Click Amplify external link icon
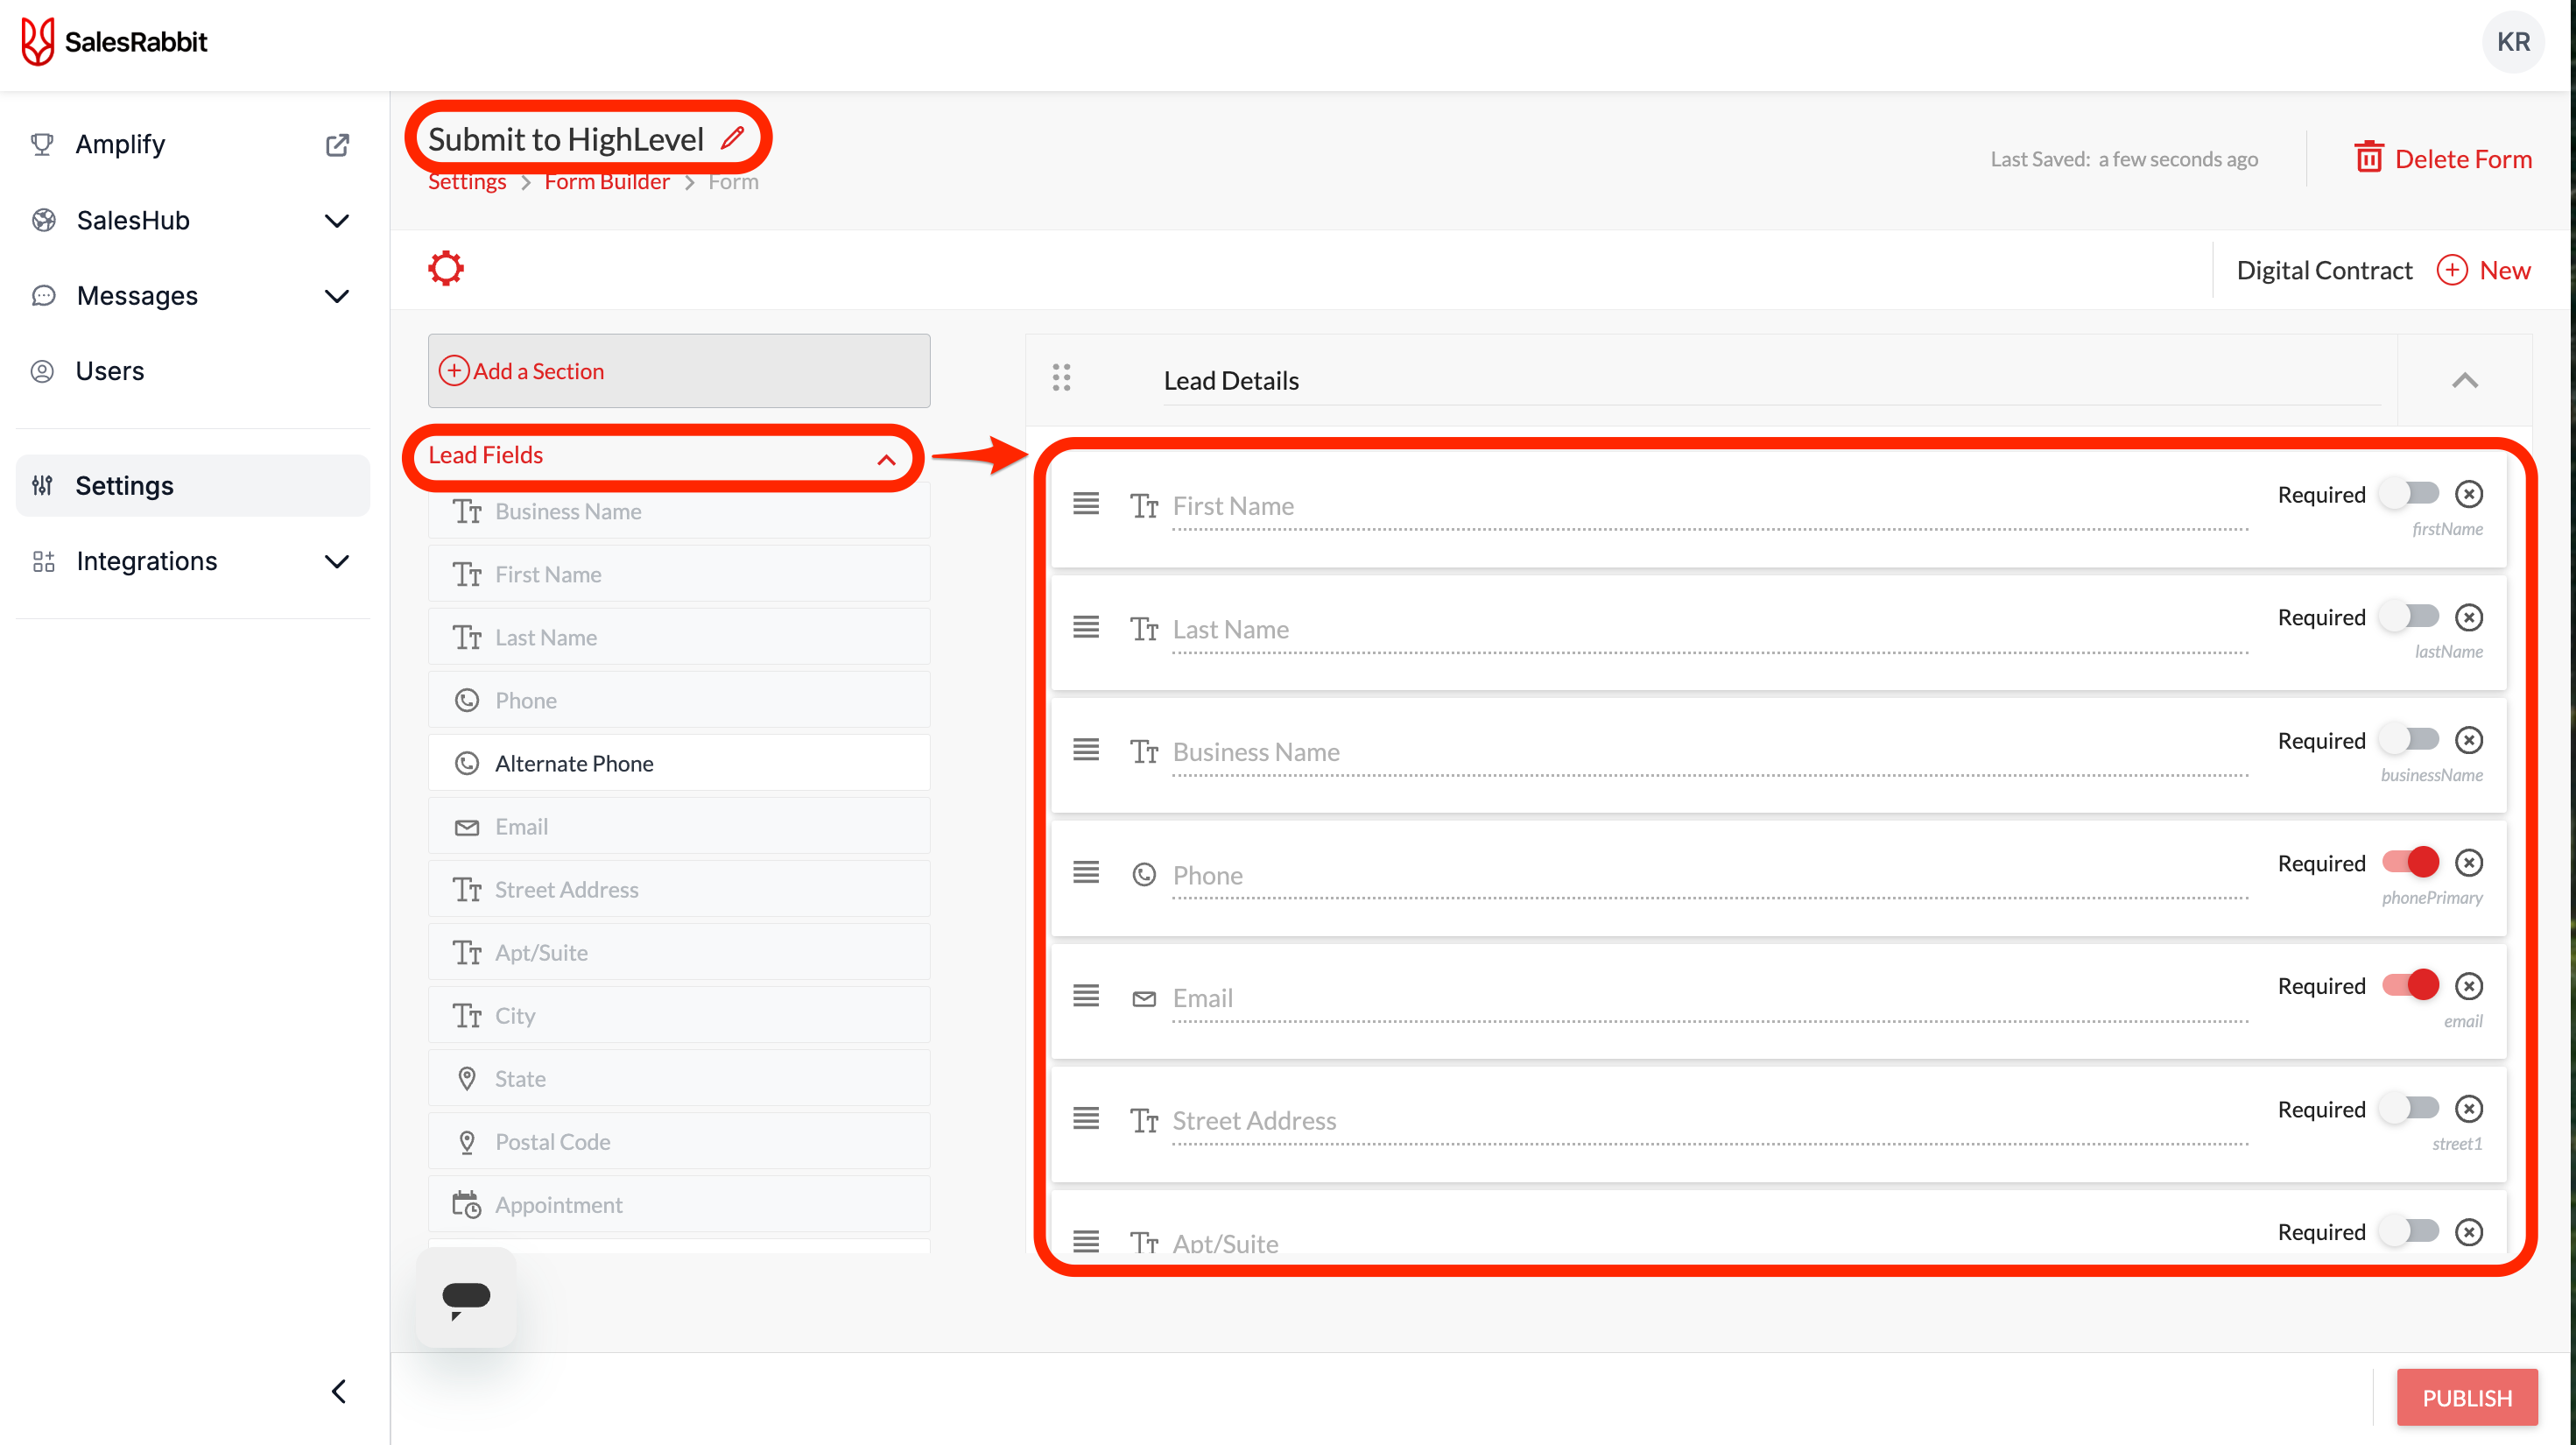 click(x=338, y=145)
